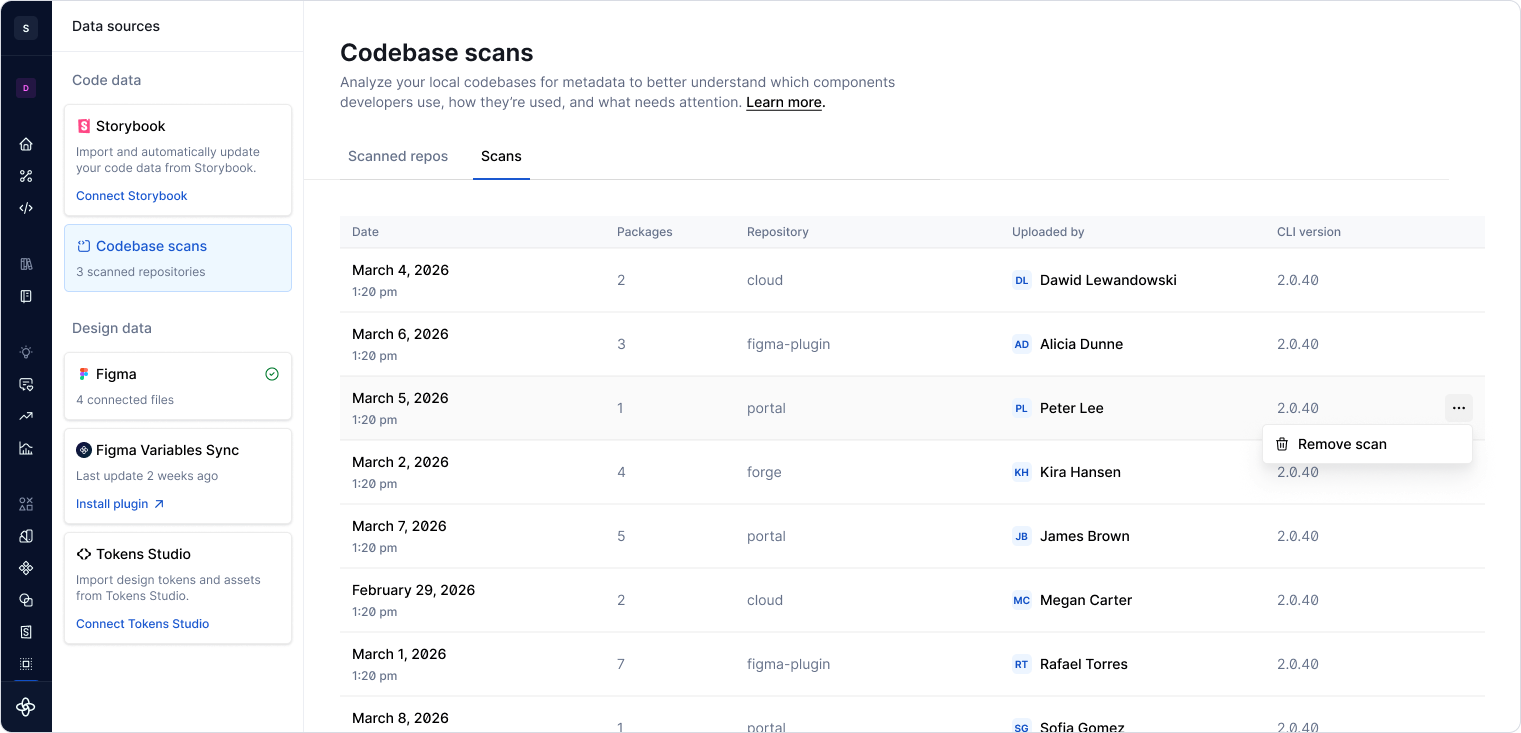Click the name Rafael Torres
Image resolution: width=1521 pixels, height=733 pixels.
tap(1084, 664)
